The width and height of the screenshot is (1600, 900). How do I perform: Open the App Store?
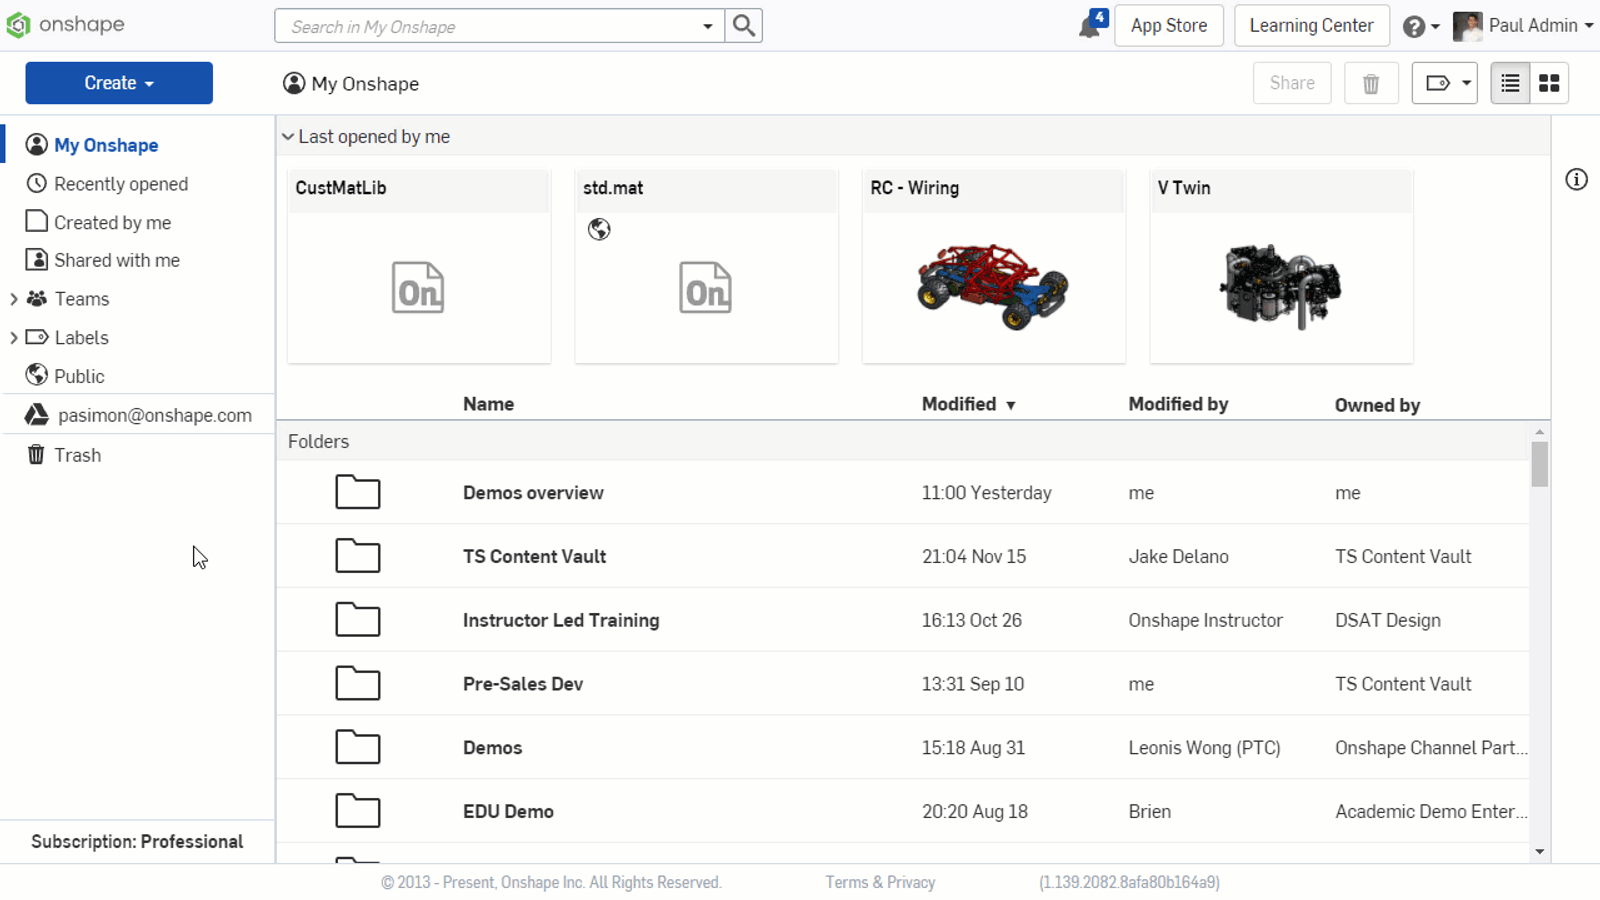(x=1169, y=25)
